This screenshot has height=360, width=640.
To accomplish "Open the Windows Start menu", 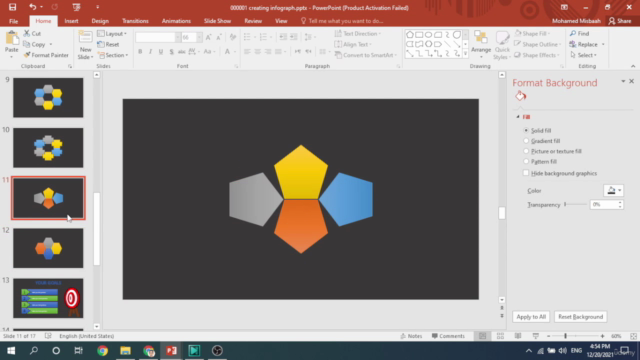I will (11, 351).
